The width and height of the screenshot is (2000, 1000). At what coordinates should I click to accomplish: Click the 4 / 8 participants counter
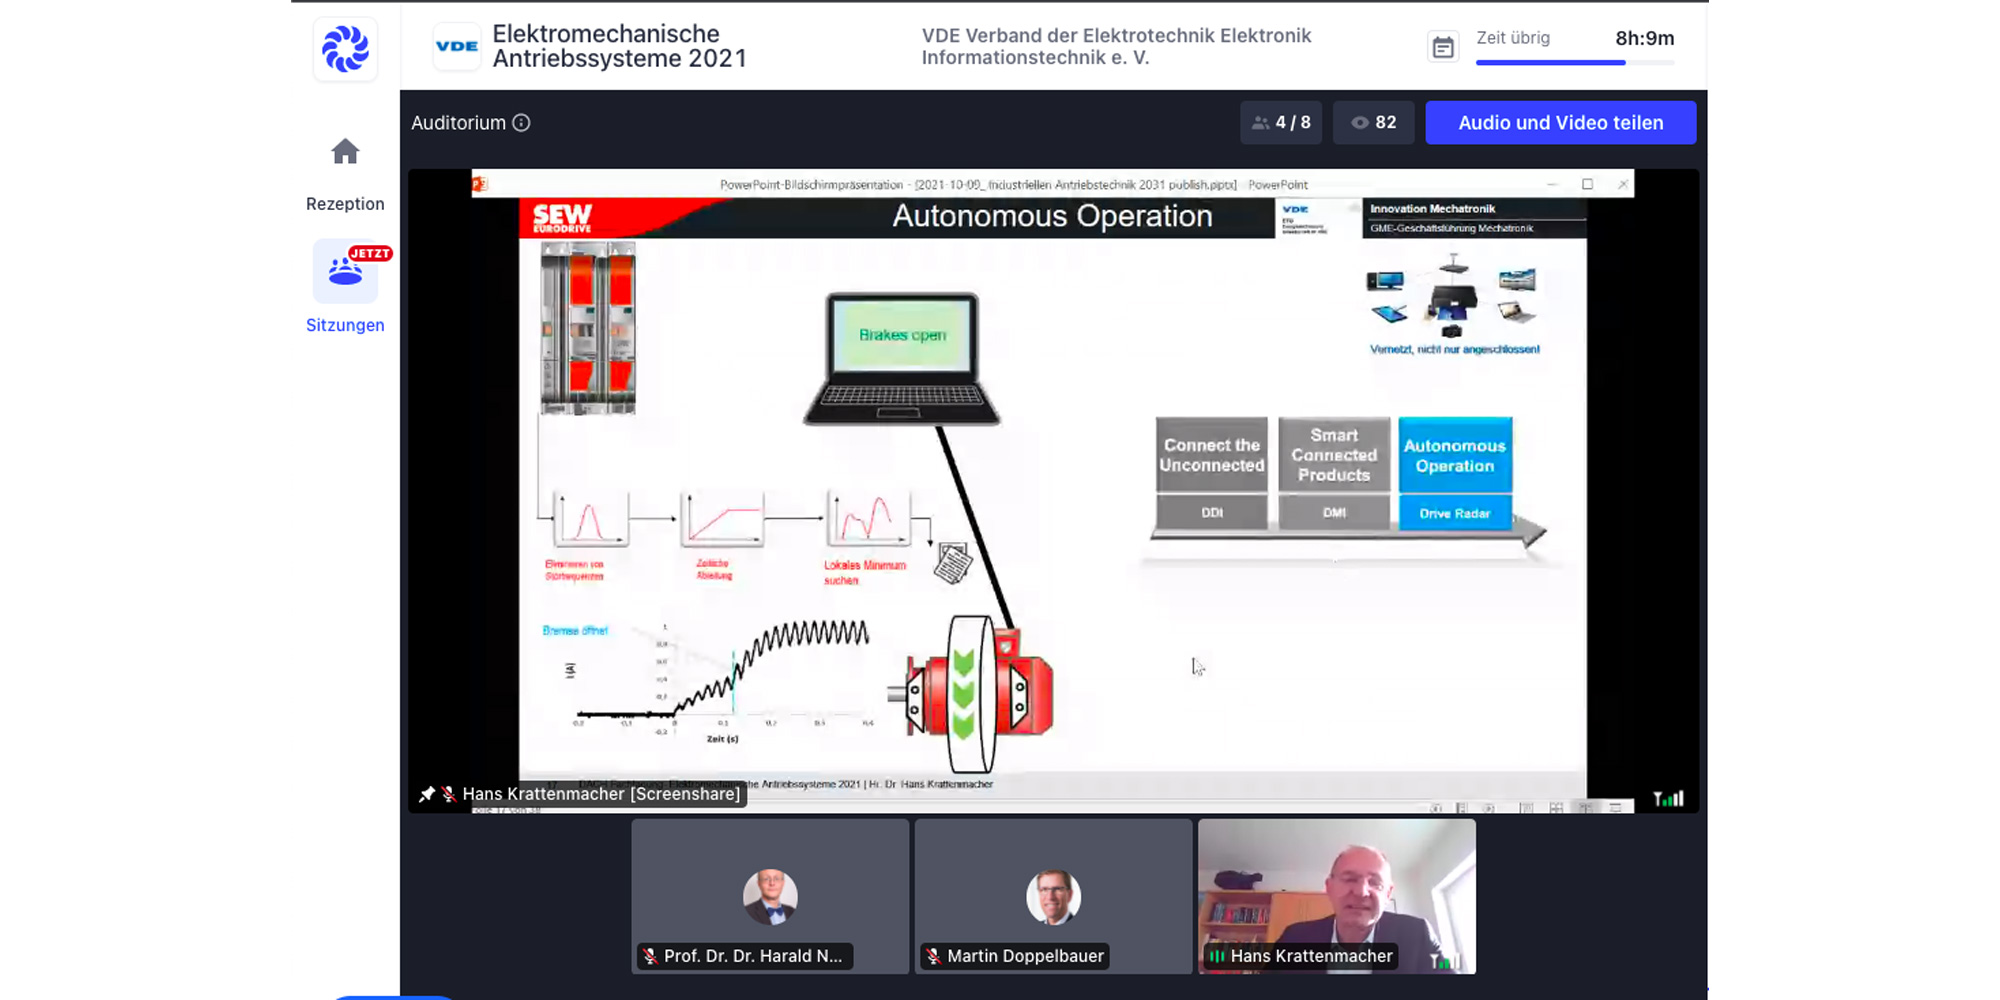click(x=1281, y=122)
